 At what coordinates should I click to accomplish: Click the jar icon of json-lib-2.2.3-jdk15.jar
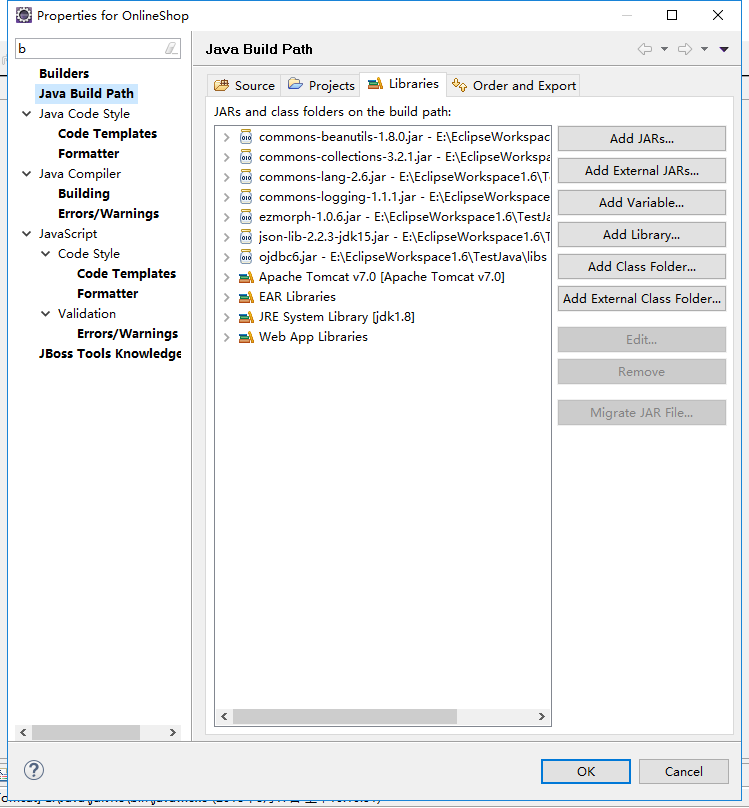(246, 237)
